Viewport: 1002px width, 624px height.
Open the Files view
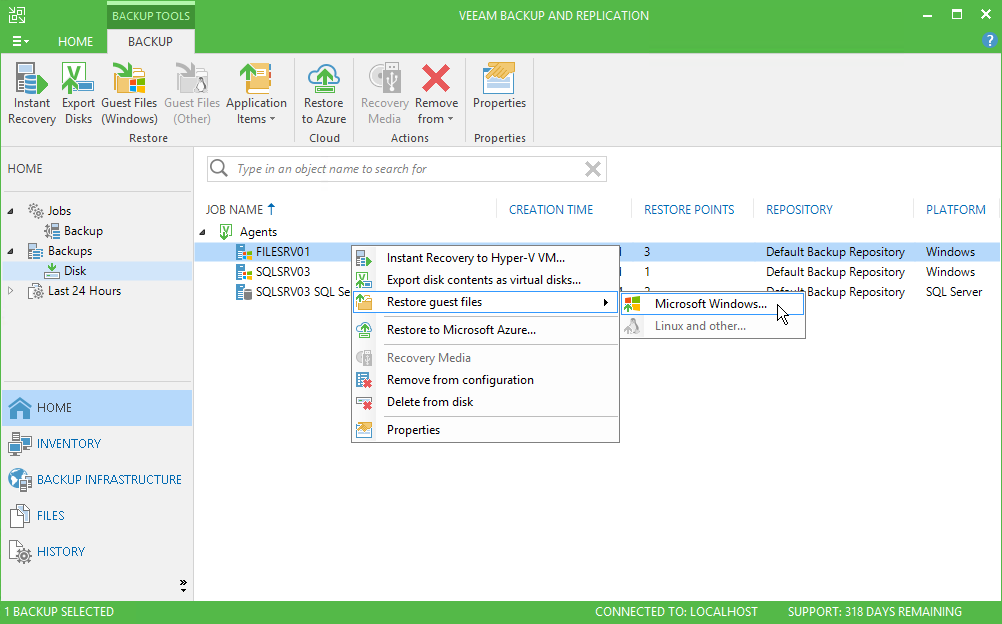[x=97, y=515]
